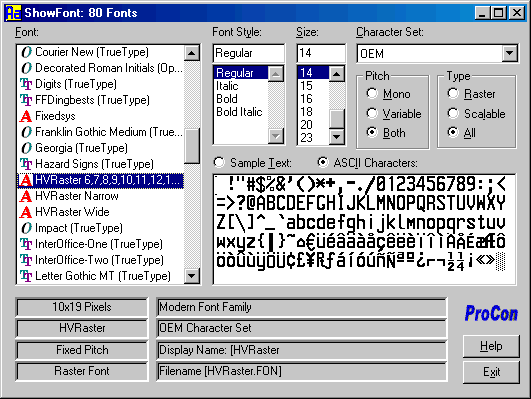Click the Size text field

pyautogui.click(x=321, y=53)
